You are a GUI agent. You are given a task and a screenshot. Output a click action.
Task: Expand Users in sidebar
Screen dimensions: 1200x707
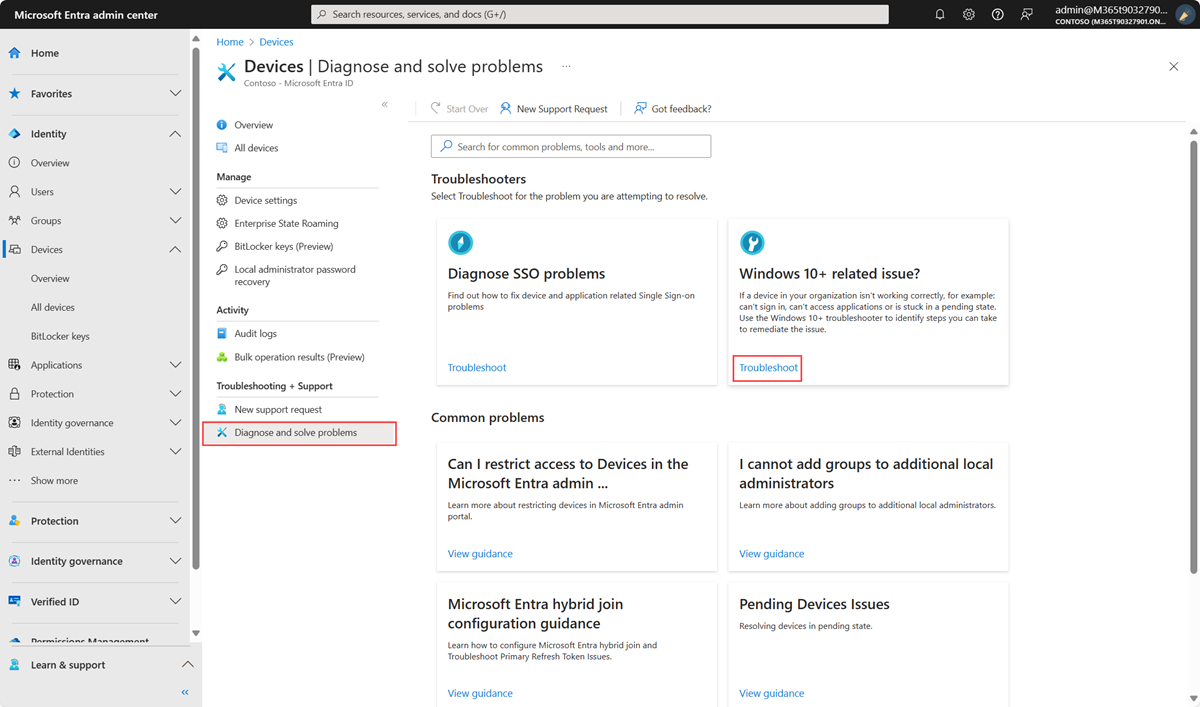tap(175, 191)
